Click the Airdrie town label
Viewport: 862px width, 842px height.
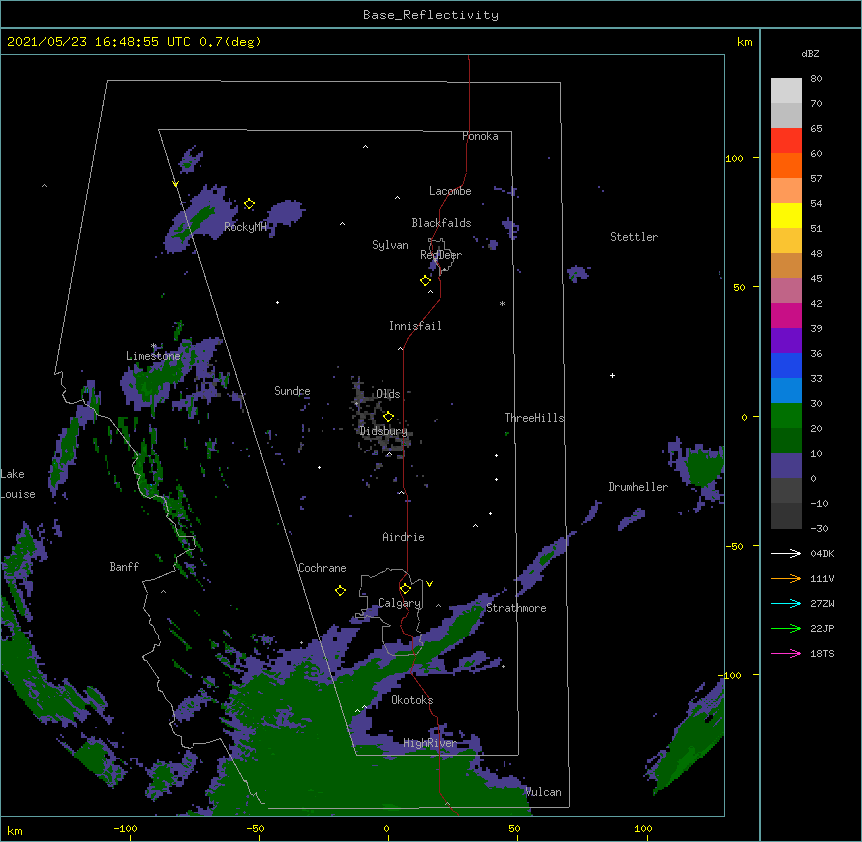[404, 537]
